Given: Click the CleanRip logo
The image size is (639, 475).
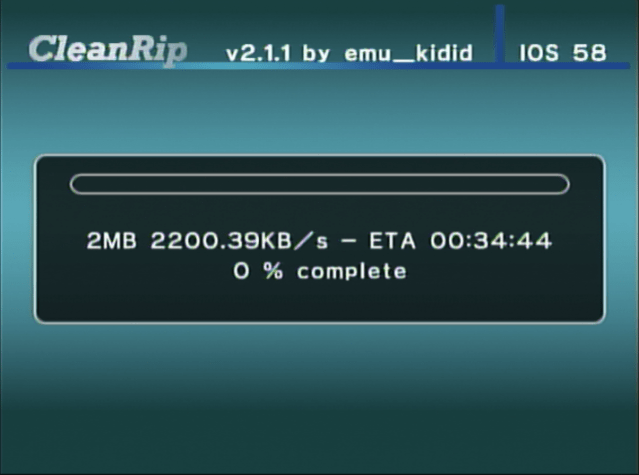Looking at the screenshot, I should pos(108,51).
